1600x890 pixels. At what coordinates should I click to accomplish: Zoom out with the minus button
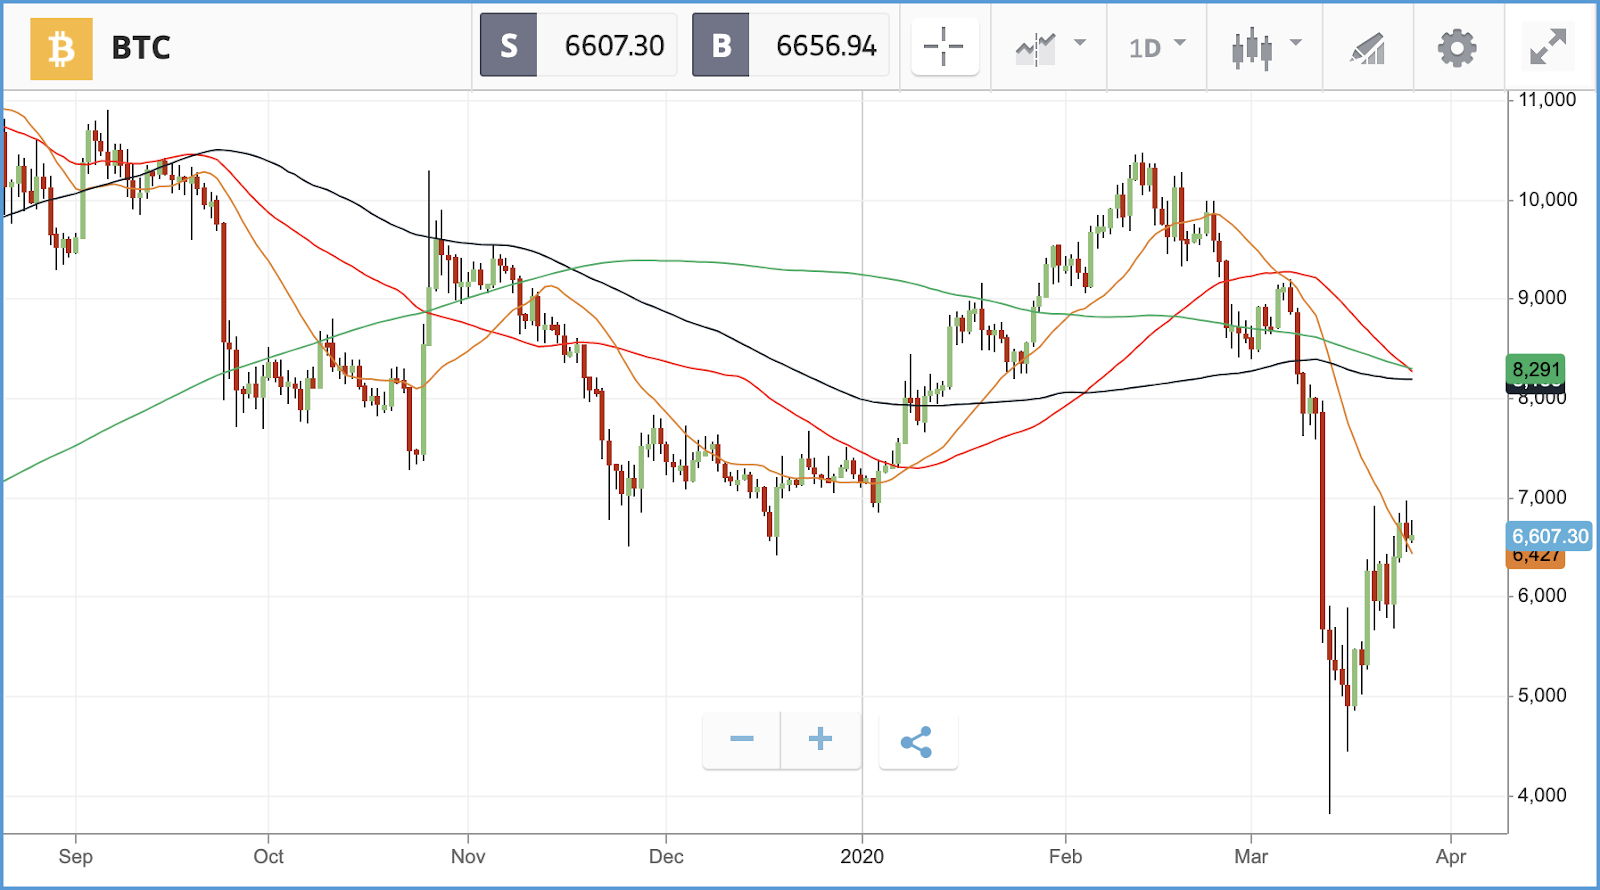(x=741, y=740)
